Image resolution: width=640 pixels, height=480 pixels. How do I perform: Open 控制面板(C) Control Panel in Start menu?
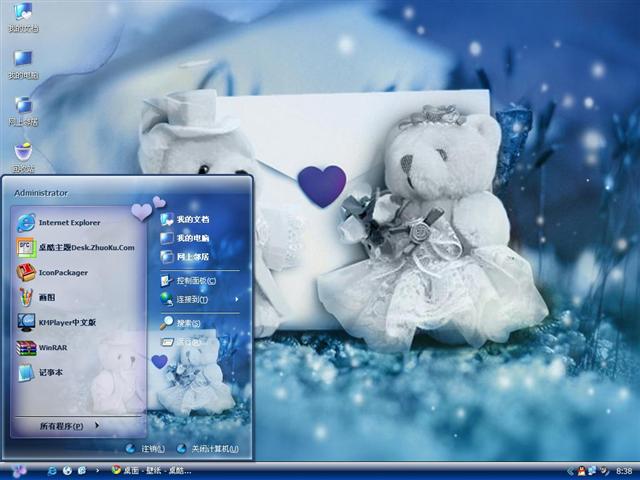188,281
